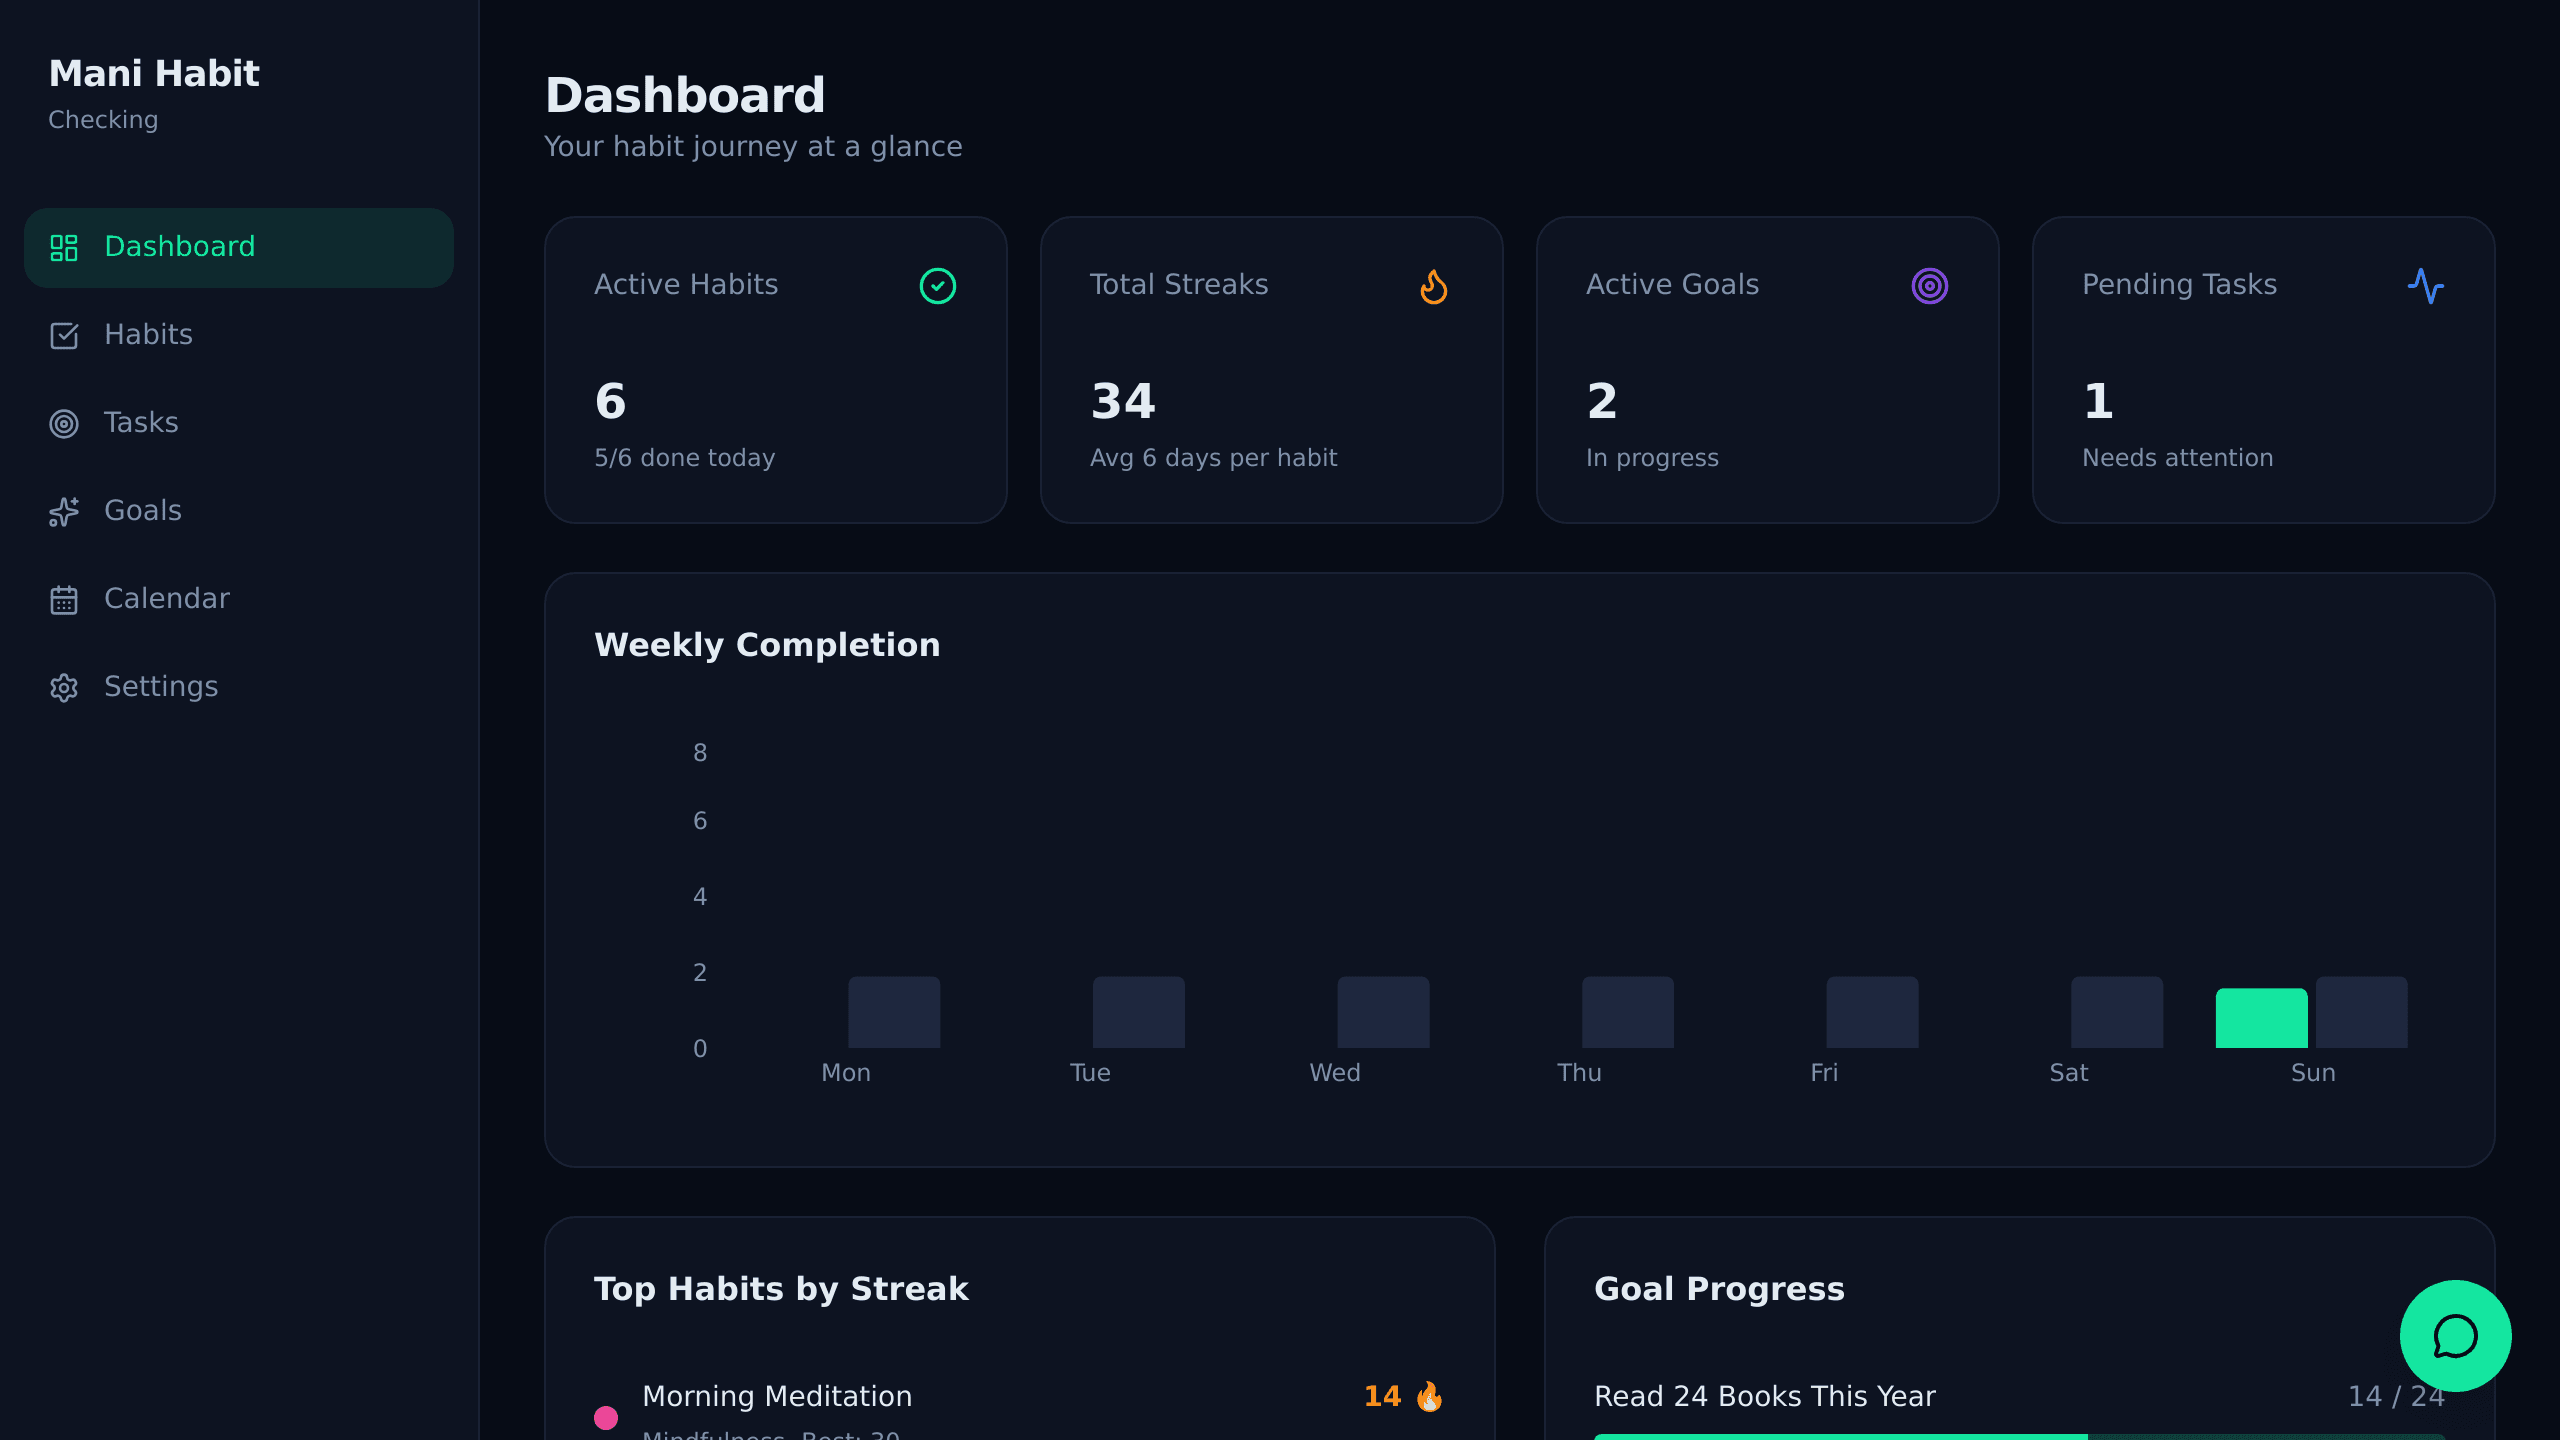Click the flame icon in Total Streaks card
Viewport: 2560px width, 1440px height.
pos(1433,286)
